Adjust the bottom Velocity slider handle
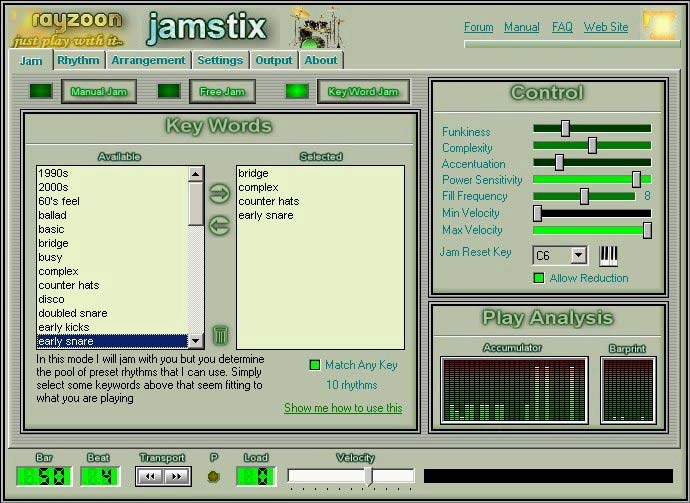 pos(369,476)
